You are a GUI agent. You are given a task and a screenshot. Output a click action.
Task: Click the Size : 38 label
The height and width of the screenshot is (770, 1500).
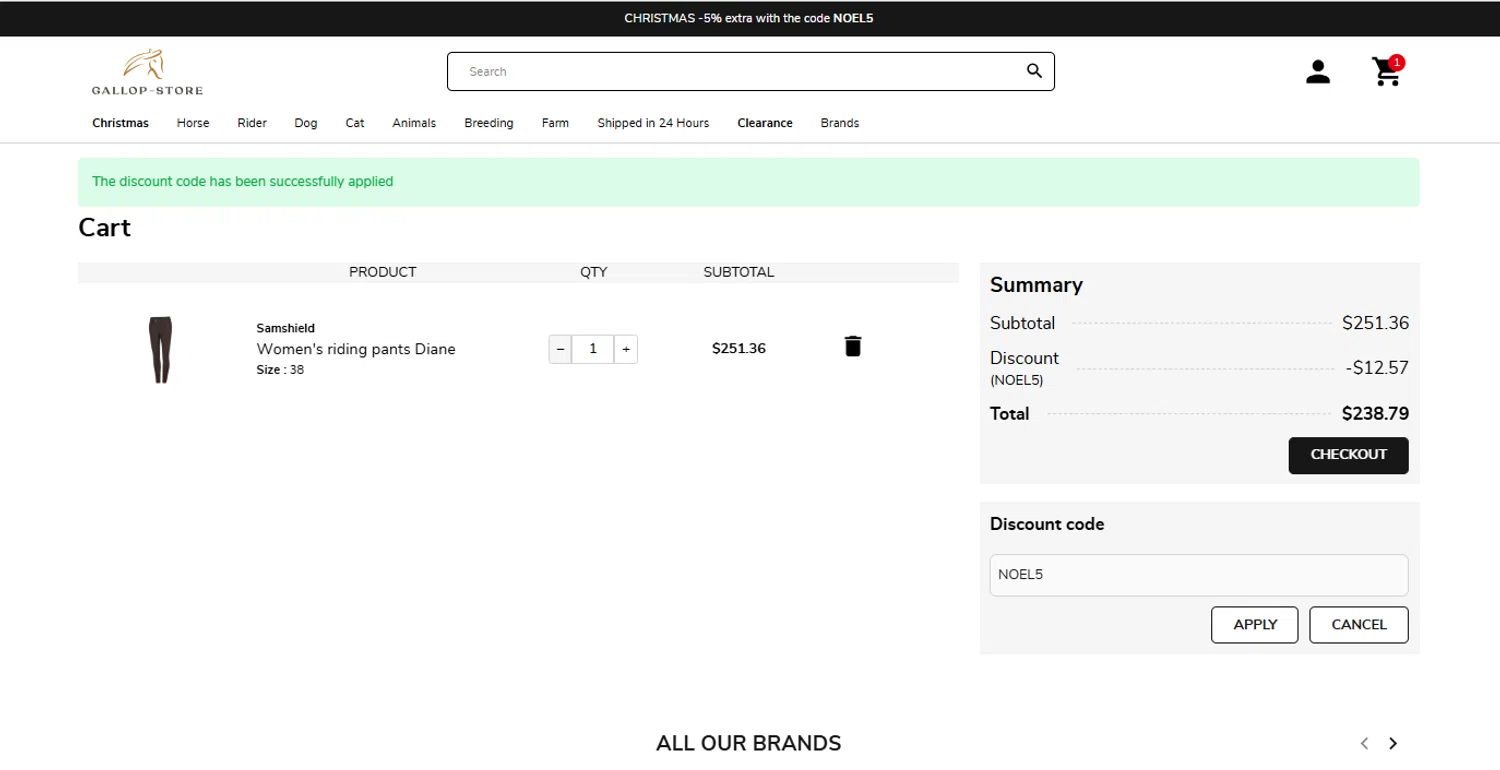coord(280,370)
